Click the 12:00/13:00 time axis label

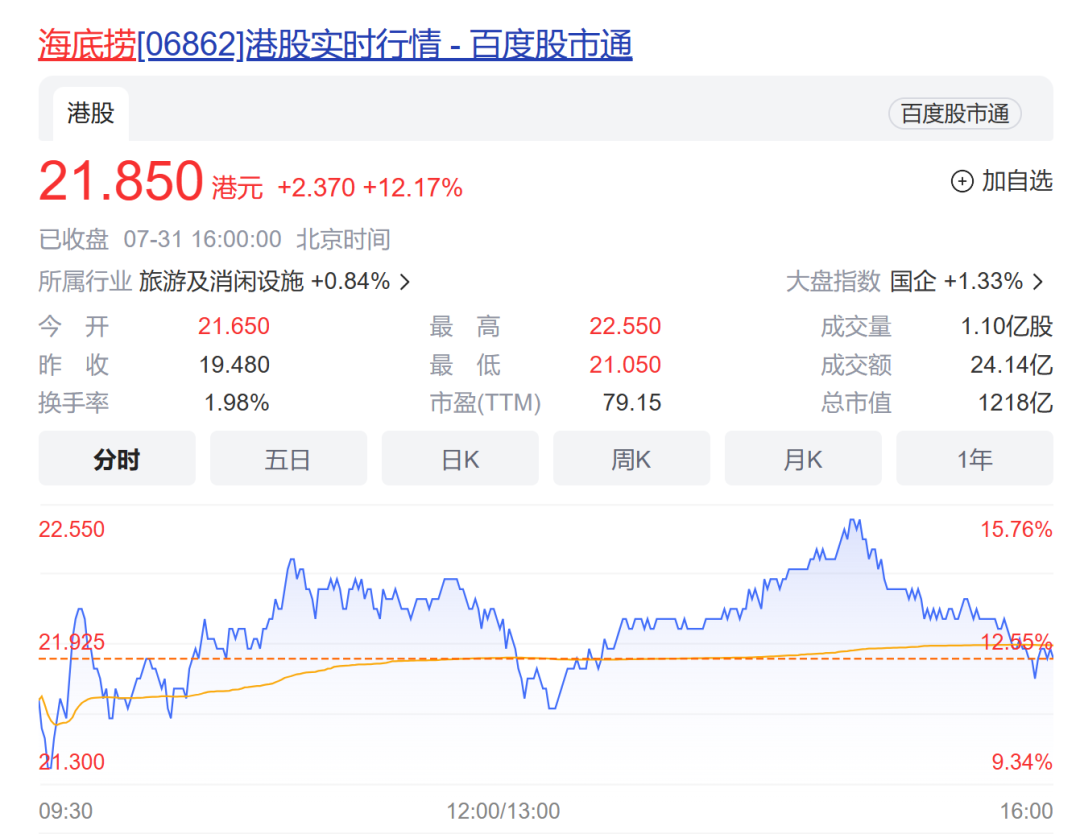(503, 811)
